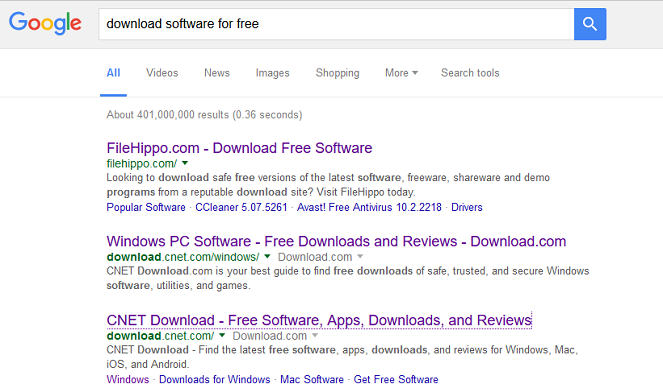Follow the CCleaner 5.07.5261 sitelink
The height and width of the screenshot is (384, 663).
pyautogui.click(x=241, y=207)
